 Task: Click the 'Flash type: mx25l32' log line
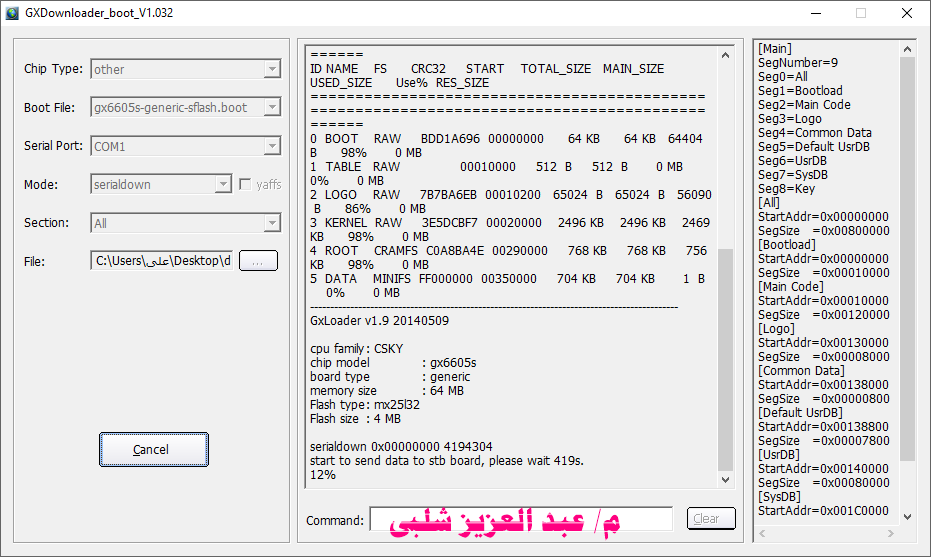(x=365, y=405)
